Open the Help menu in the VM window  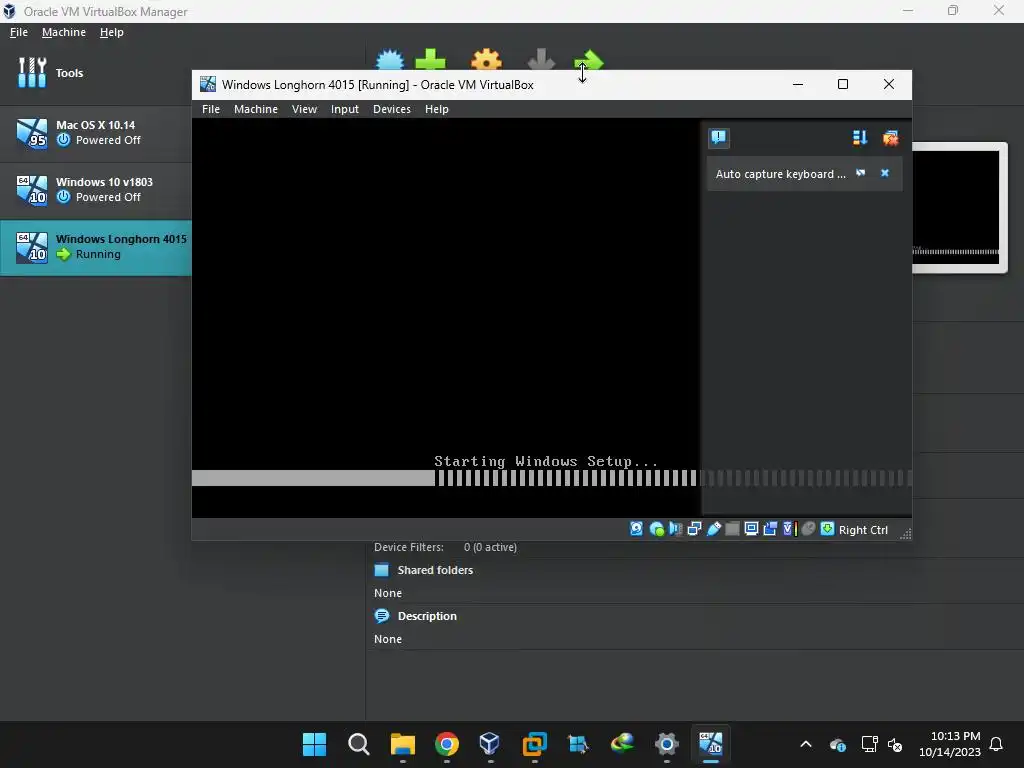437,109
